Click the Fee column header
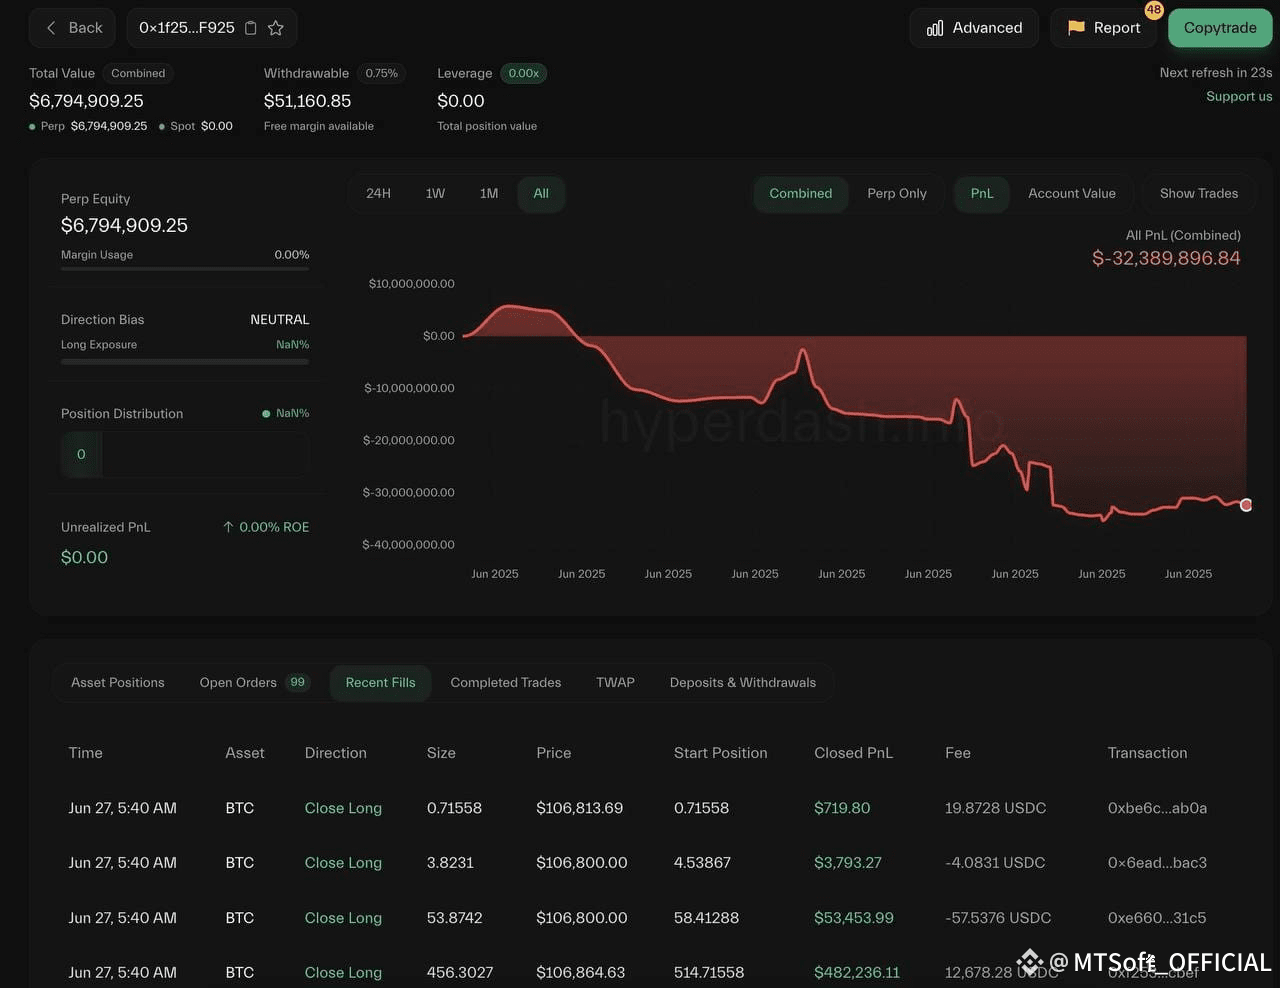Viewport: 1280px width, 988px height. tap(958, 753)
